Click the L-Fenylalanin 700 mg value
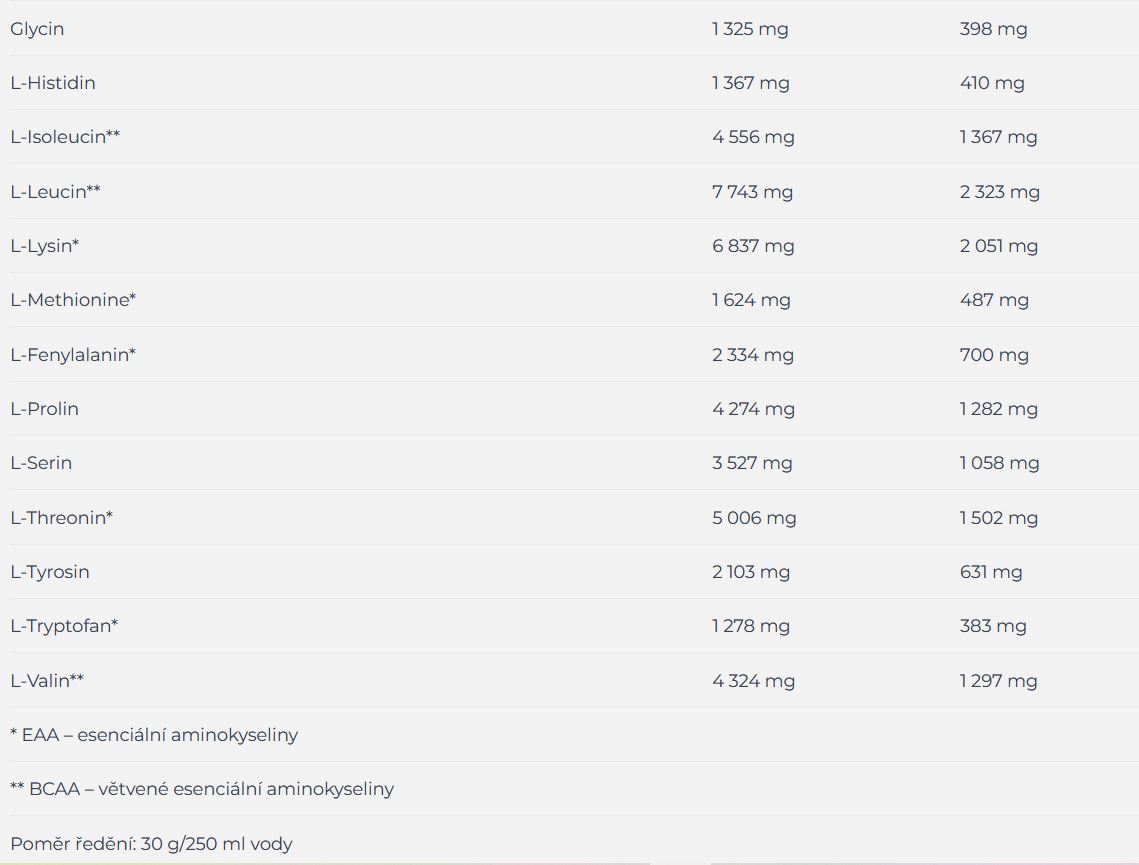The image size is (1139, 865). [x=994, y=355]
